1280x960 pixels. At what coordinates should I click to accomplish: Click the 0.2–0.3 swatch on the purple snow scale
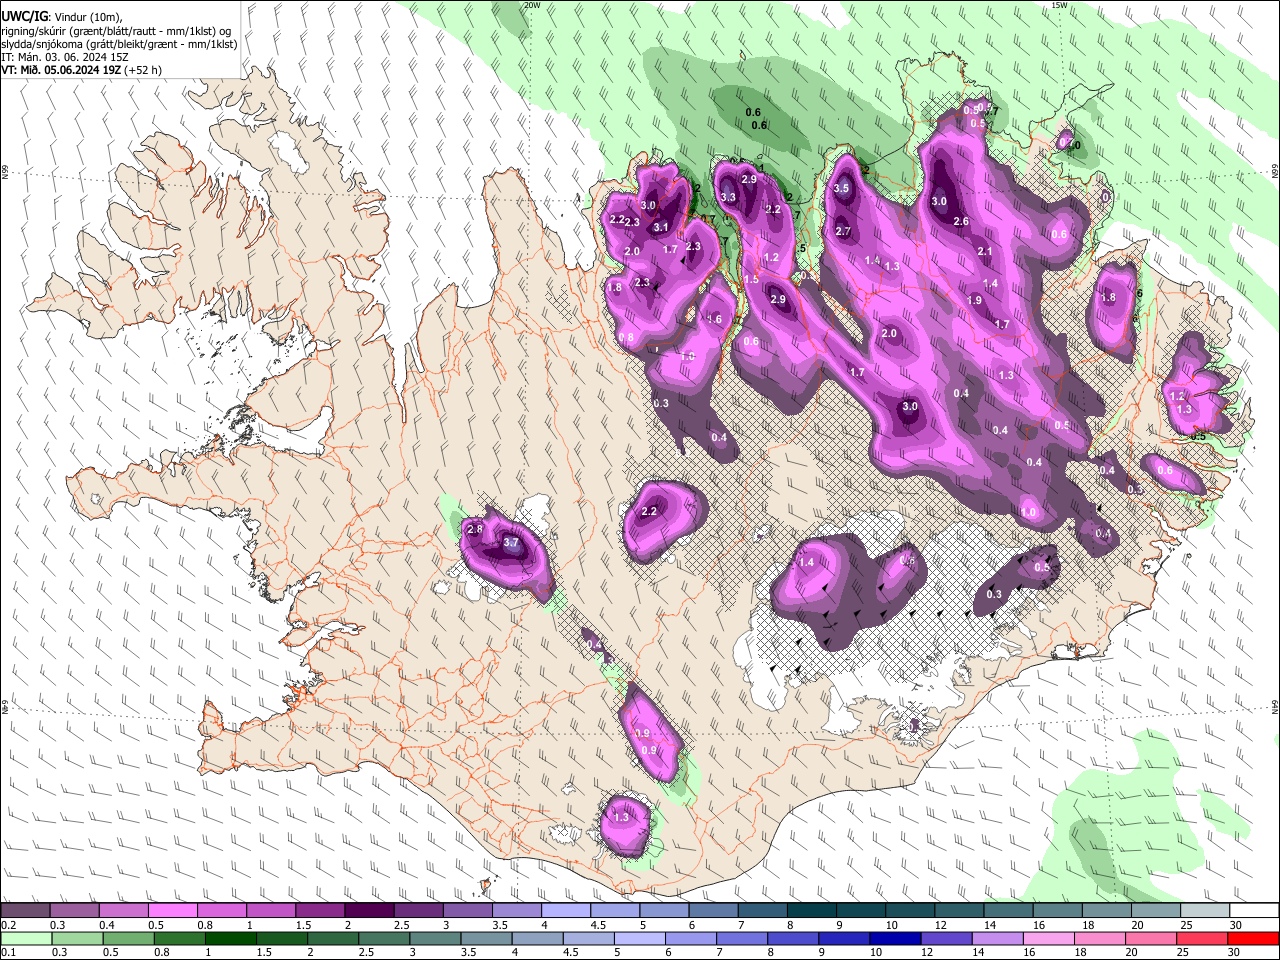point(25,910)
